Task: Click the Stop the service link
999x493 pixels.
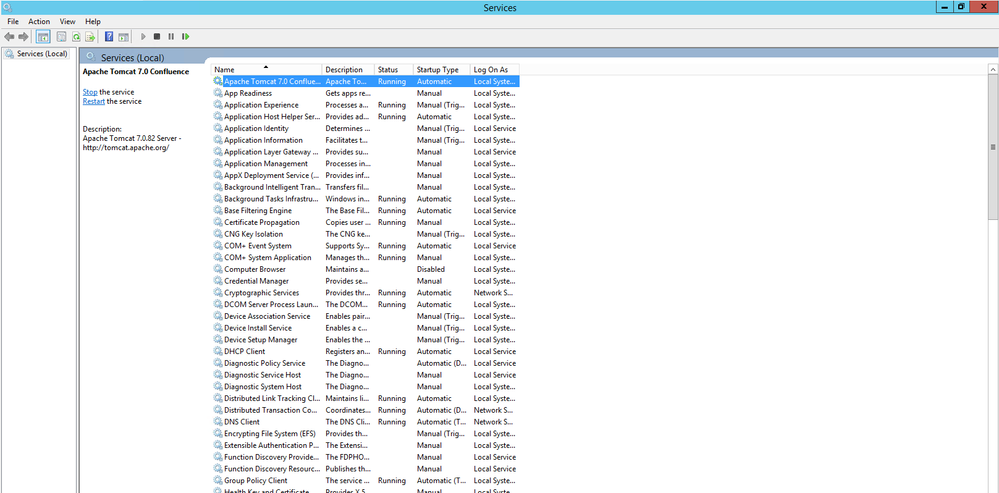Action: [90, 92]
